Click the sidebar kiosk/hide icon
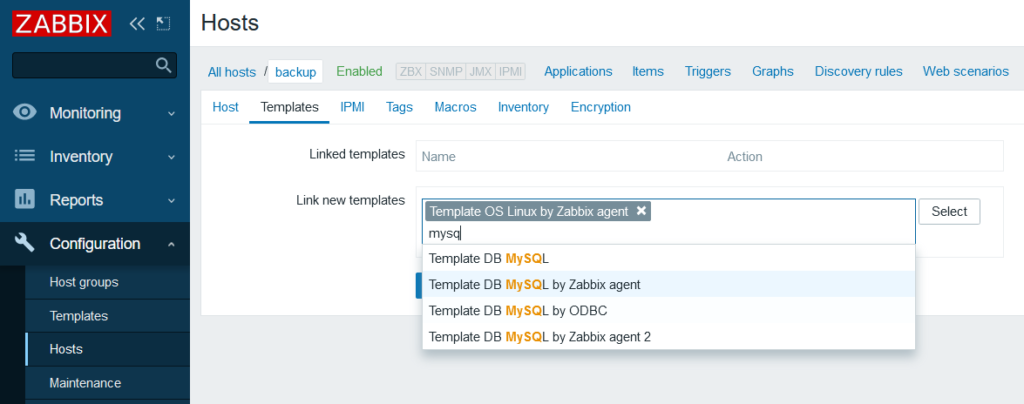 tap(163, 23)
